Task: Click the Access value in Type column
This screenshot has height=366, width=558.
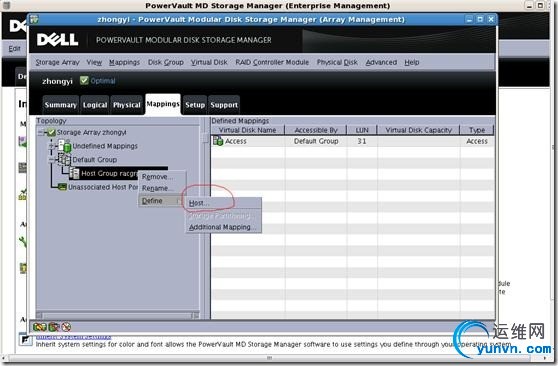Action: (477, 141)
